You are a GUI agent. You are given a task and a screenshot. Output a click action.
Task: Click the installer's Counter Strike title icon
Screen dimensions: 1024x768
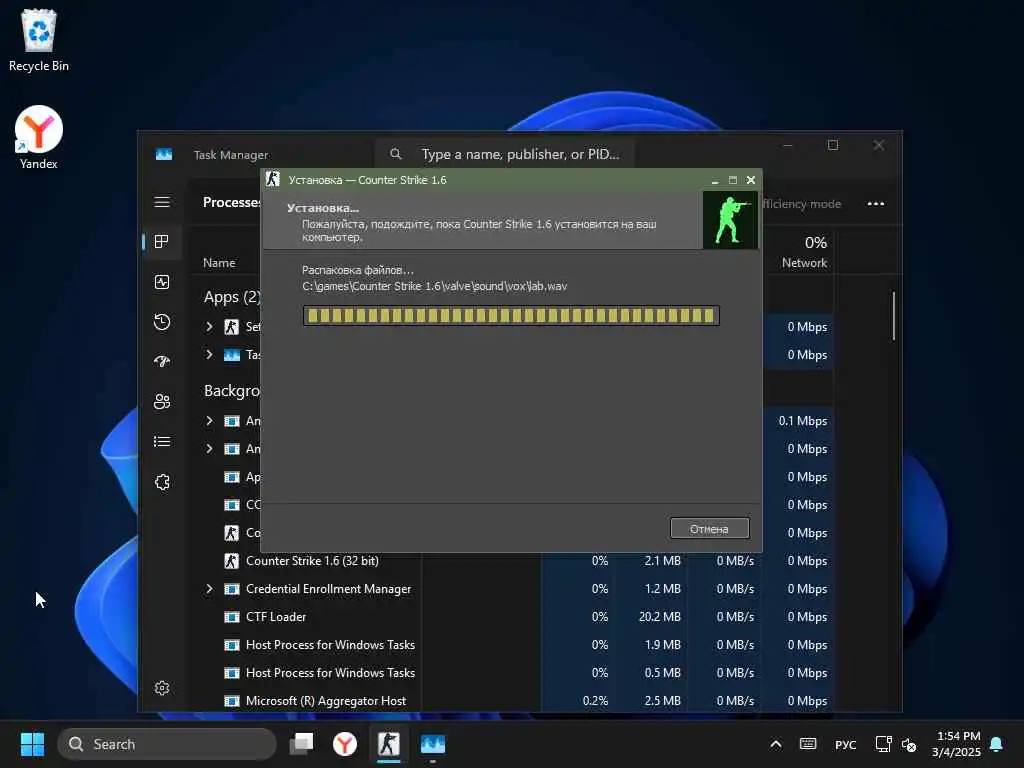(273, 179)
